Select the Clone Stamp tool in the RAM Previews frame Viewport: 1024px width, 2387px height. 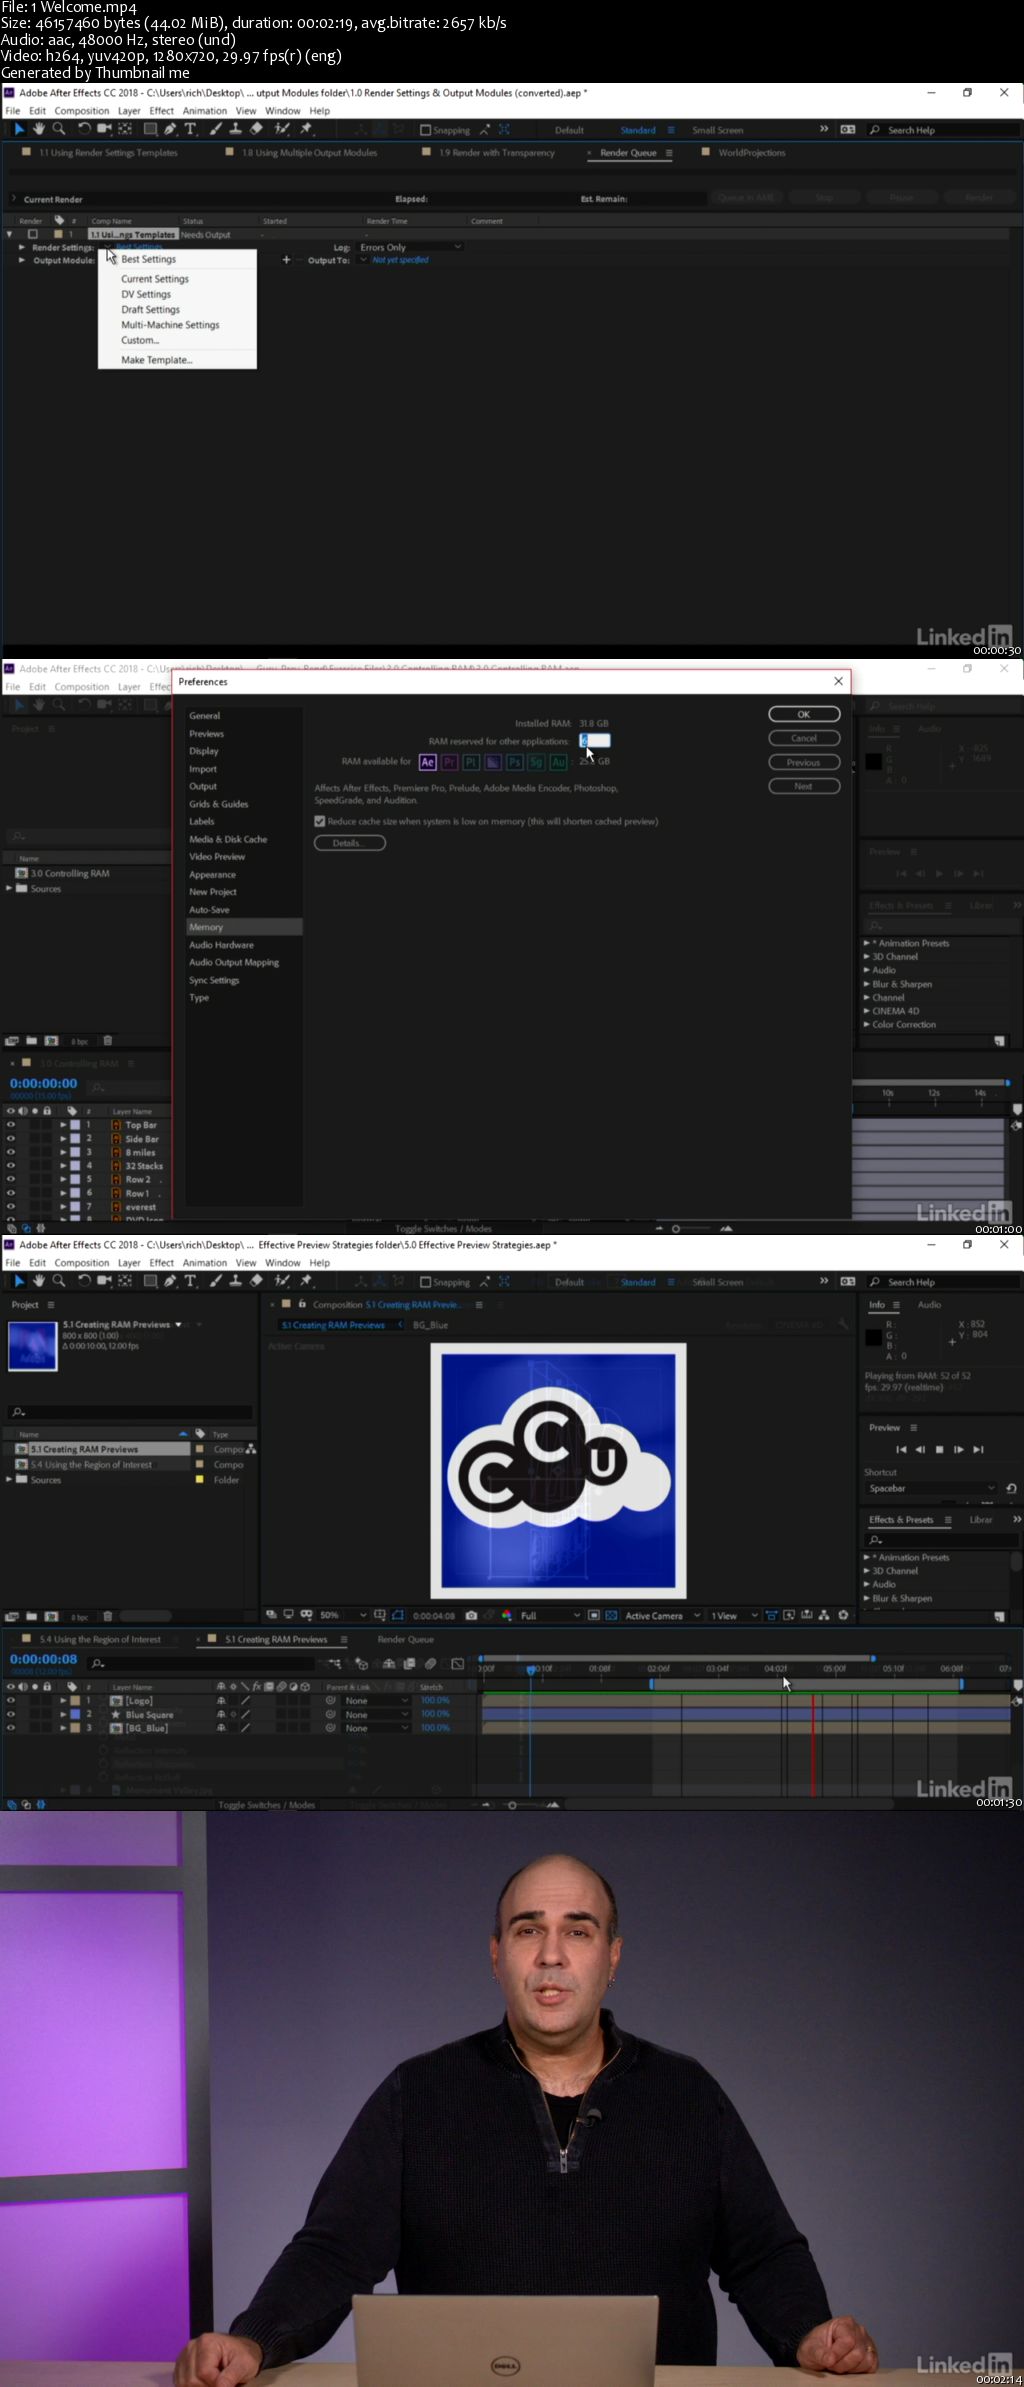pos(236,1281)
